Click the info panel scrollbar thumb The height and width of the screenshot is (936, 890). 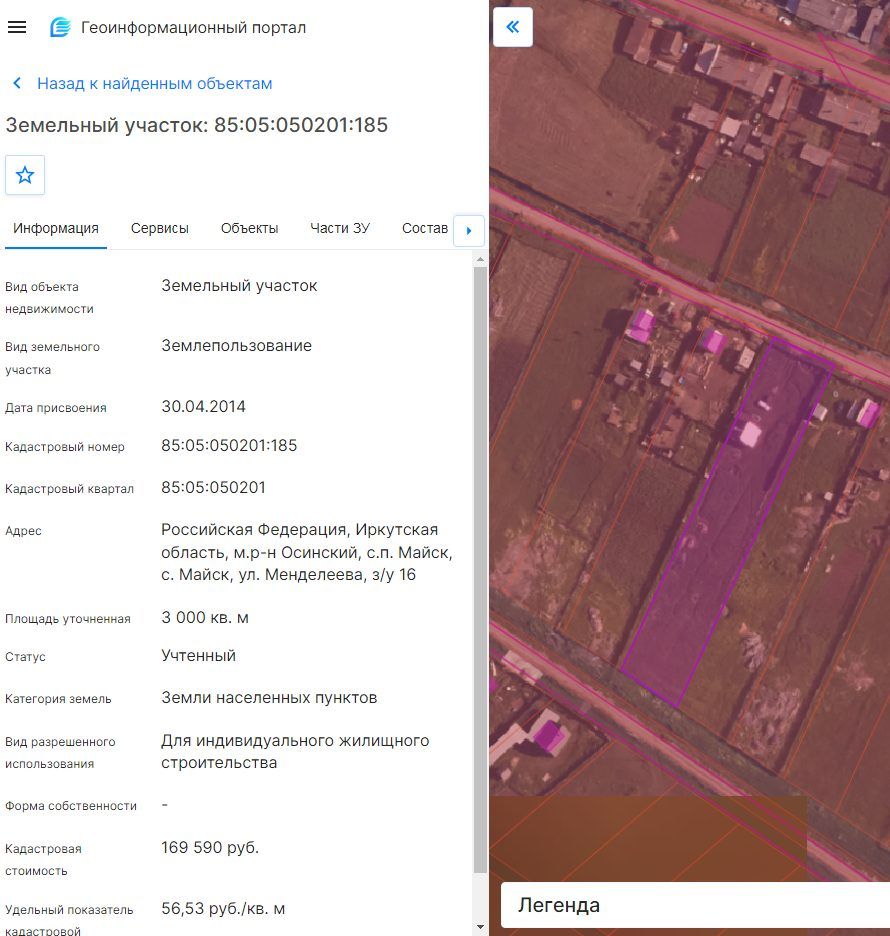tap(480, 570)
